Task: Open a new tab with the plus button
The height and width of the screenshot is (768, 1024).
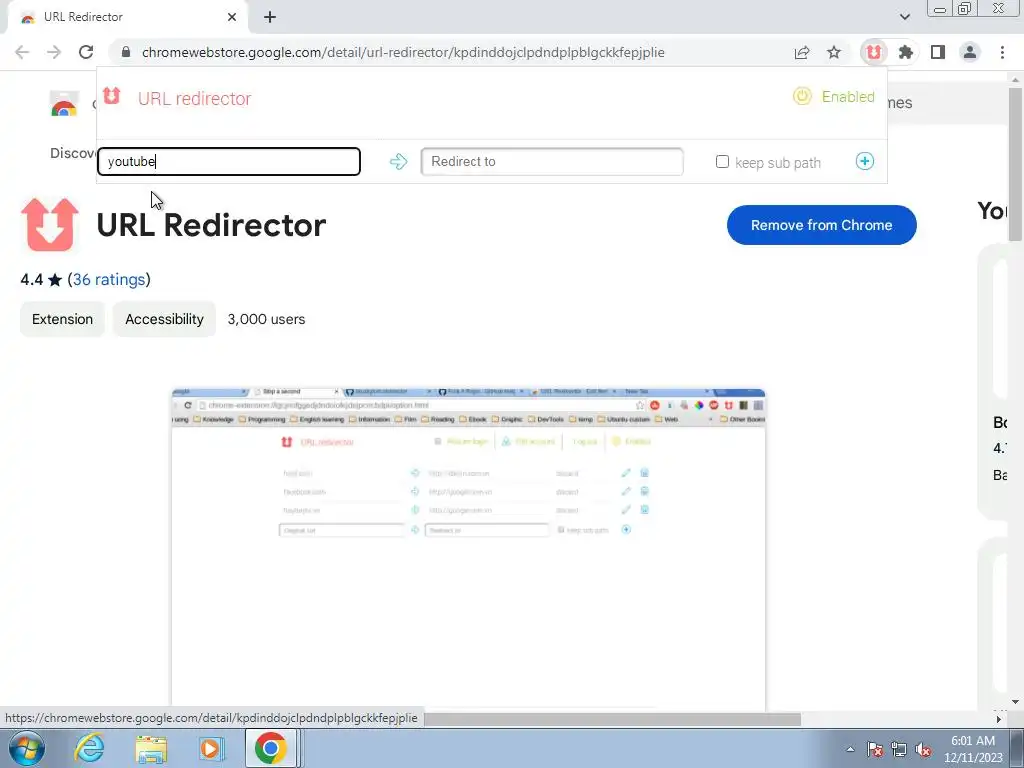Action: coord(270,17)
